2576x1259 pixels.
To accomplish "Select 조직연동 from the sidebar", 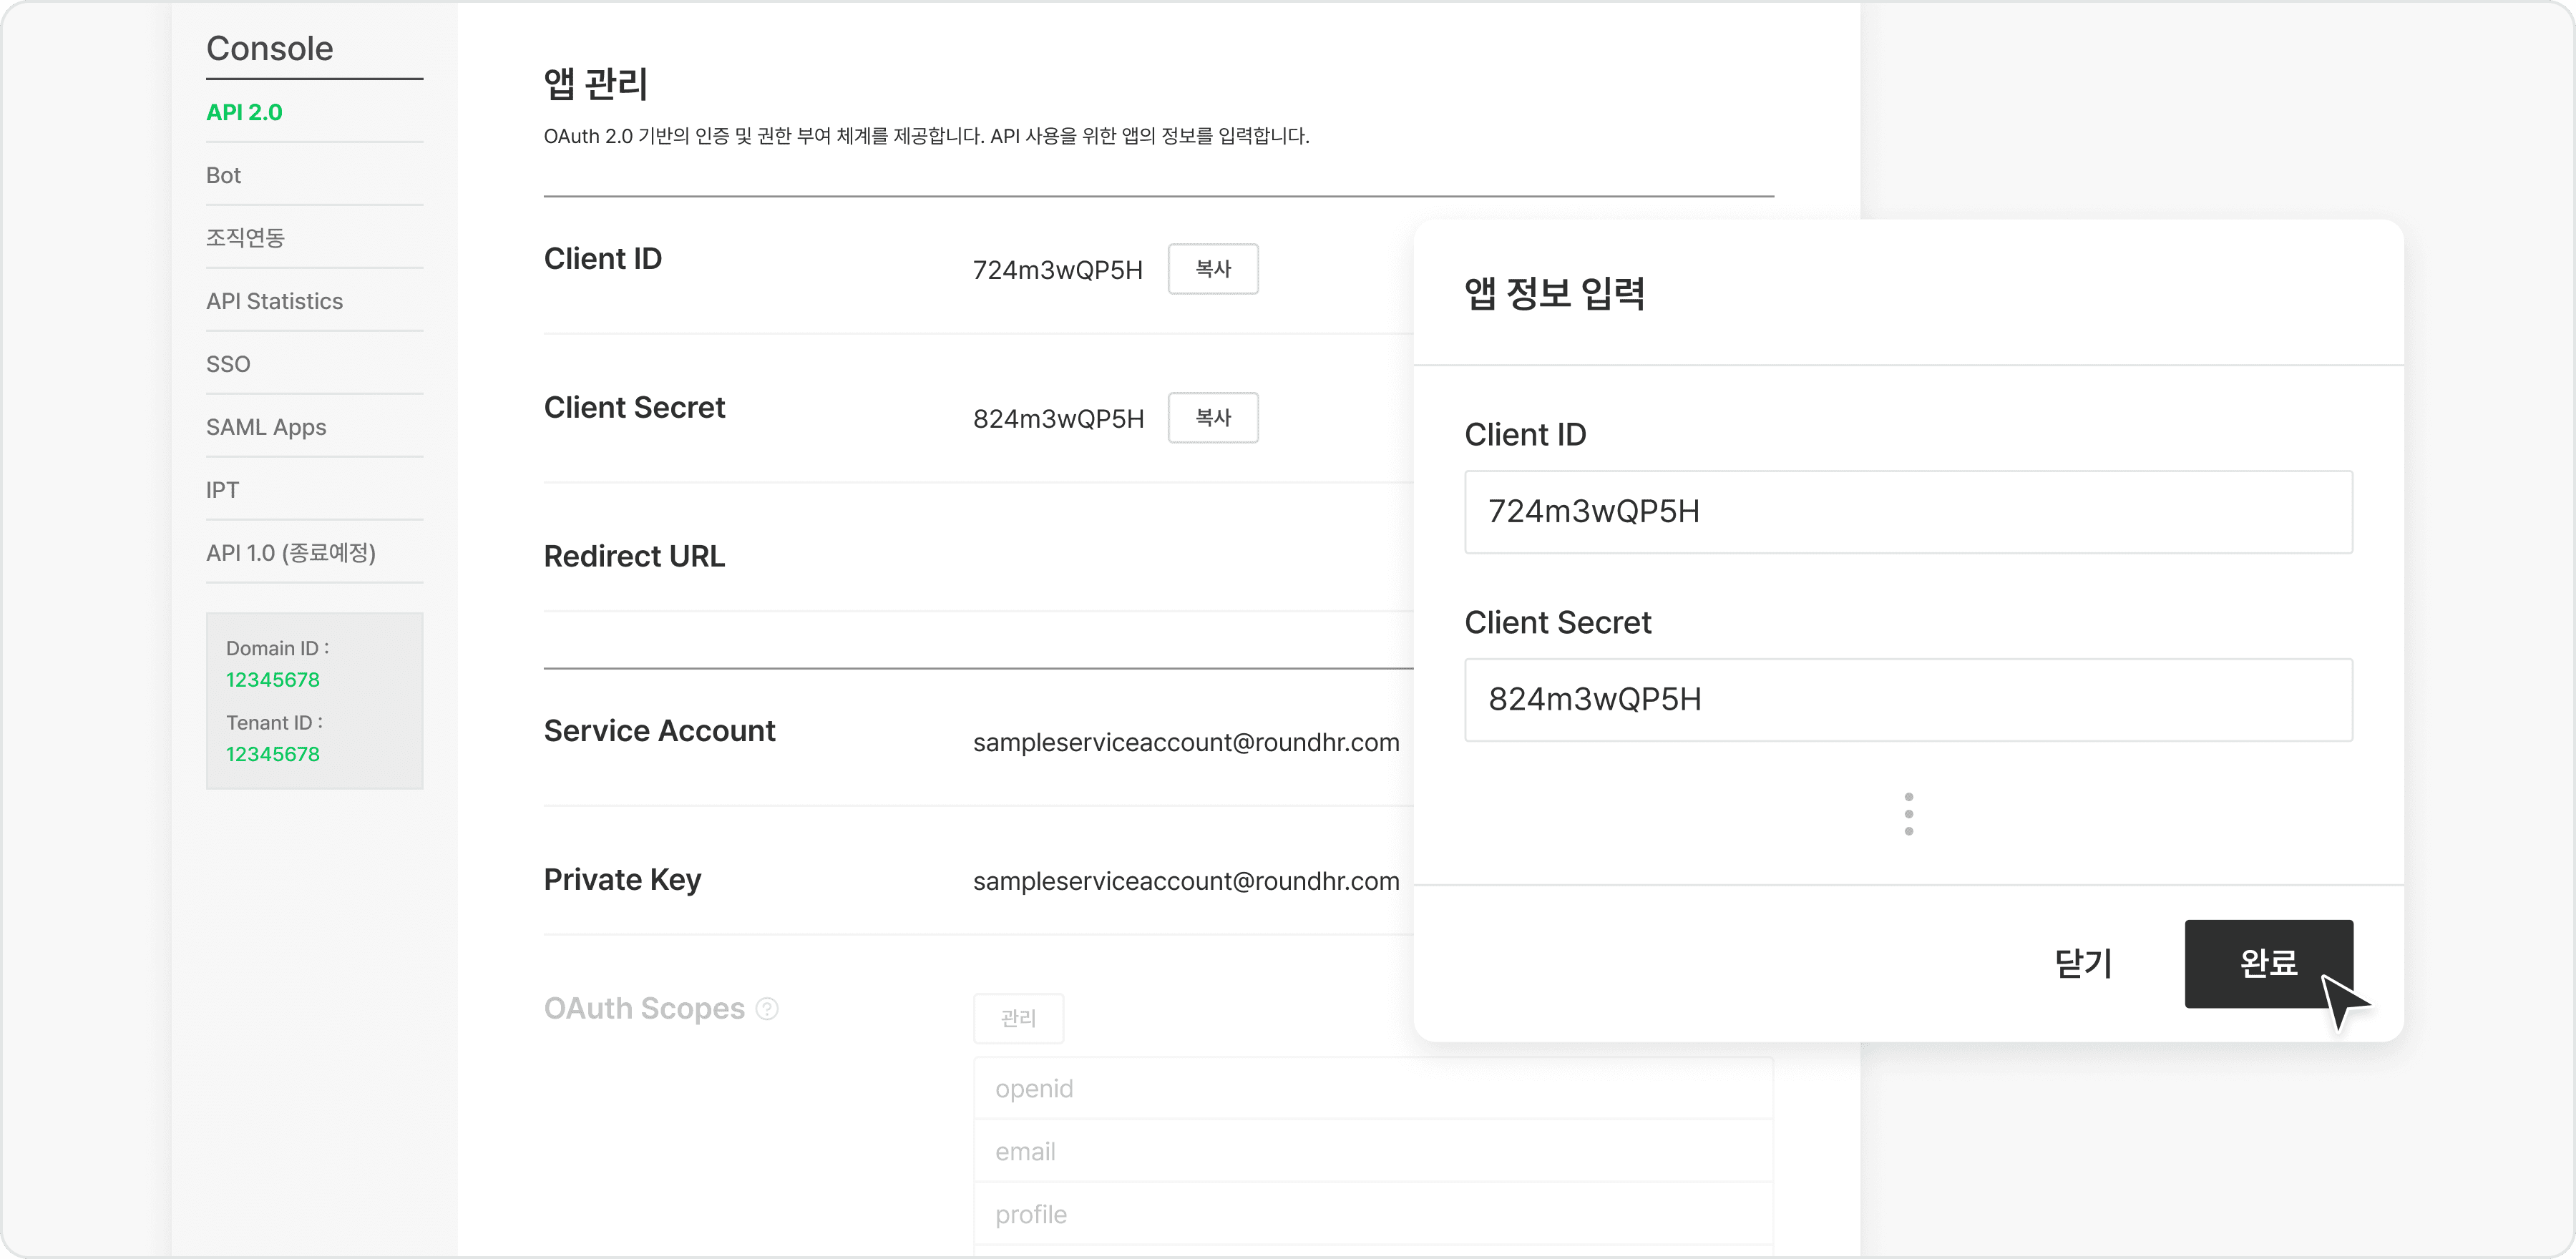I will pos(246,237).
